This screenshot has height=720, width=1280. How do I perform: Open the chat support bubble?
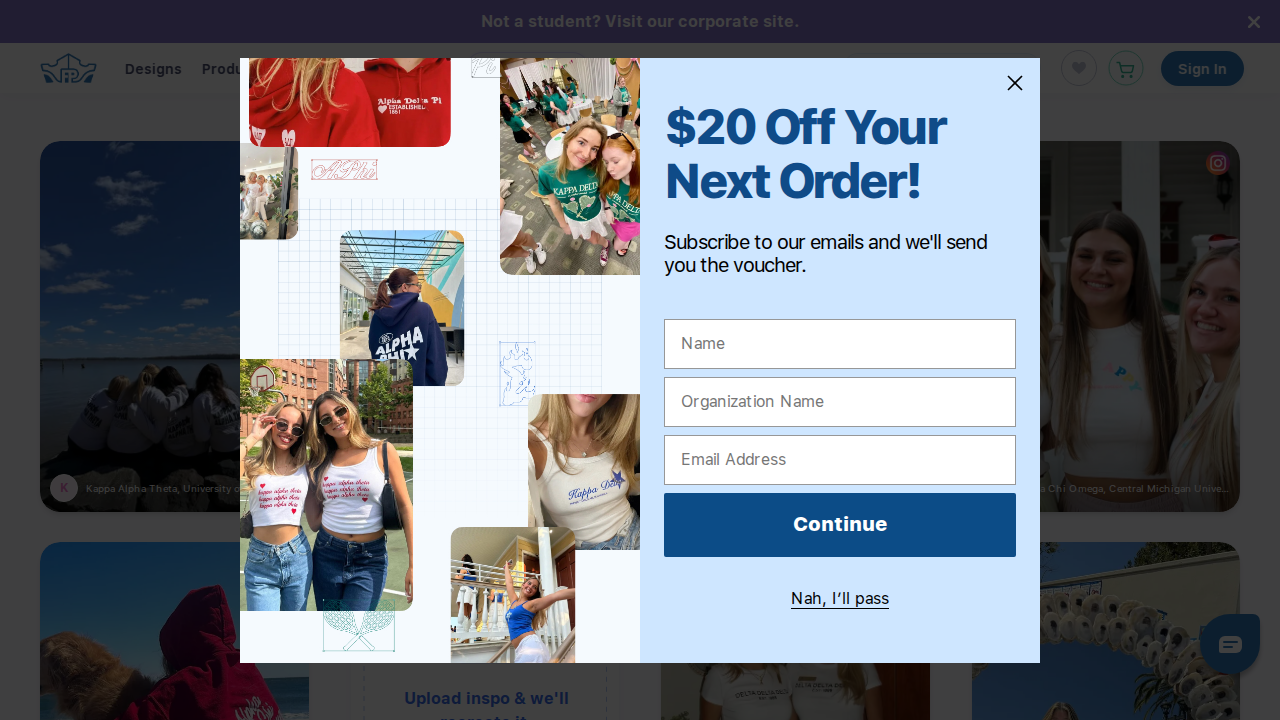point(1230,644)
